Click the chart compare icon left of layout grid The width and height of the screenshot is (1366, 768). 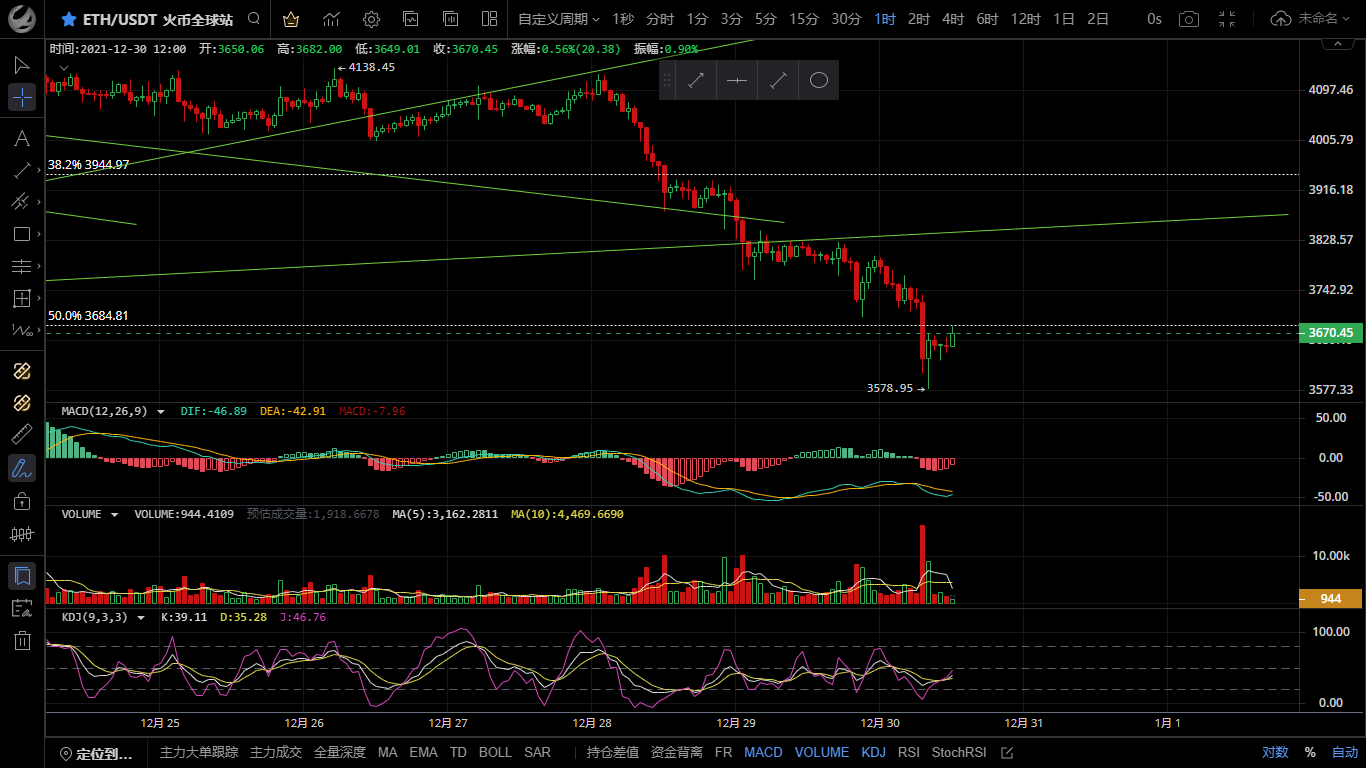pyautogui.click(x=450, y=19)
